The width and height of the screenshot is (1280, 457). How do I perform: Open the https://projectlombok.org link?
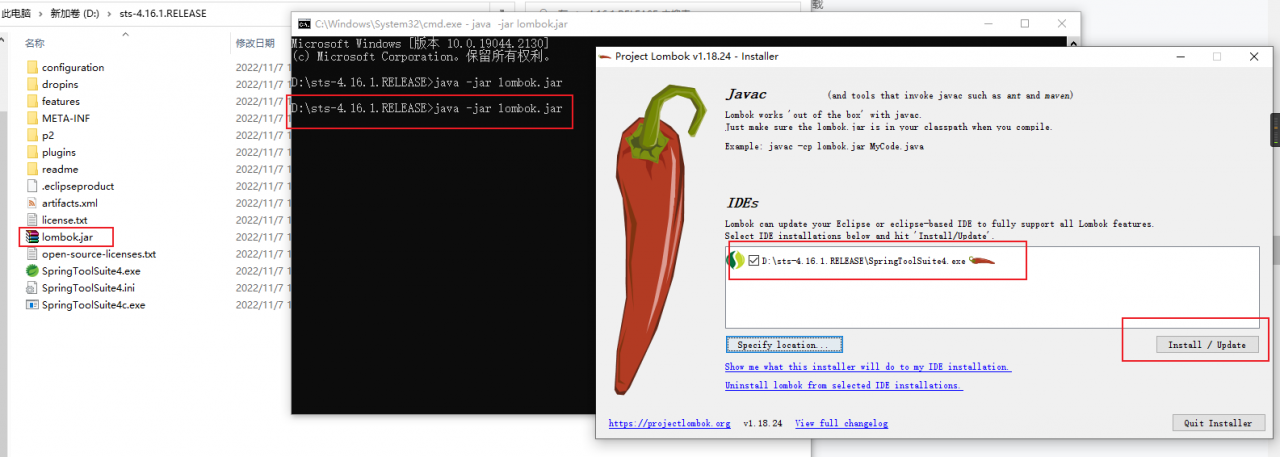coord(670,423)
